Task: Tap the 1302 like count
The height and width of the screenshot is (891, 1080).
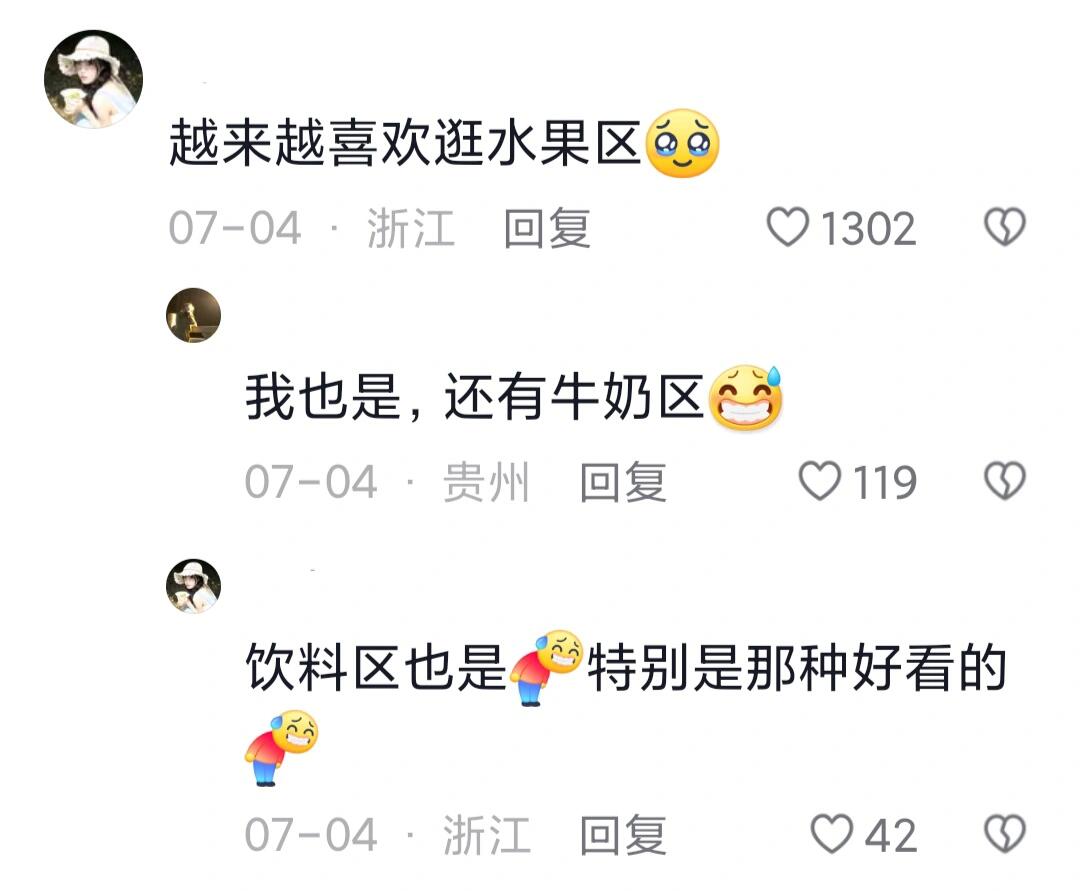Action: click(869, 228)
